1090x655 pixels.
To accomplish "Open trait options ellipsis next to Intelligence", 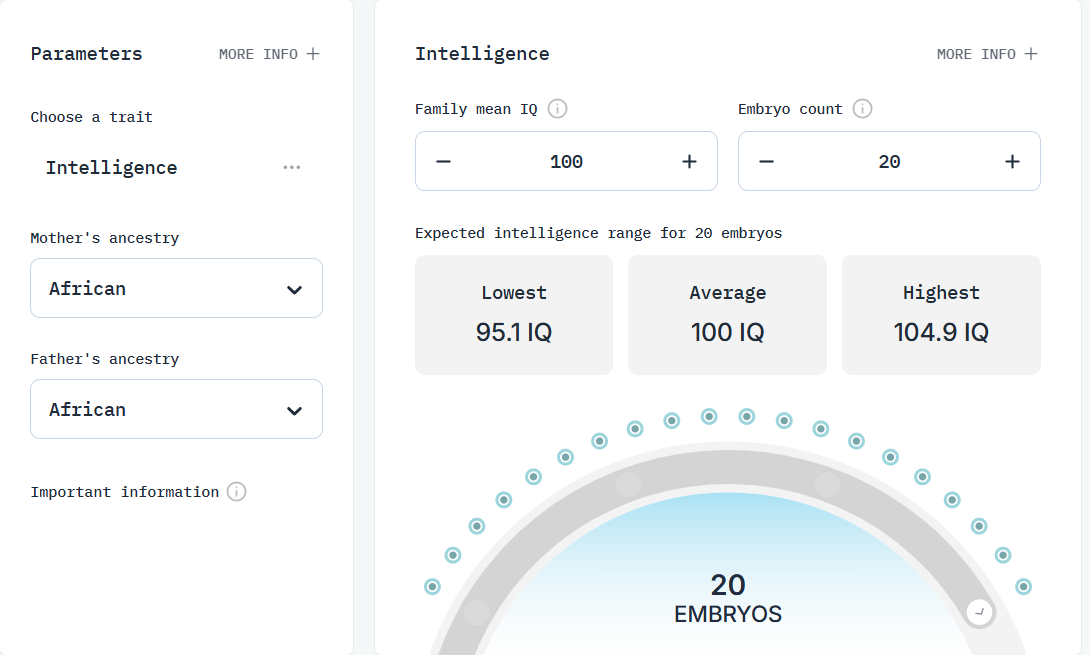I will 292,168.
